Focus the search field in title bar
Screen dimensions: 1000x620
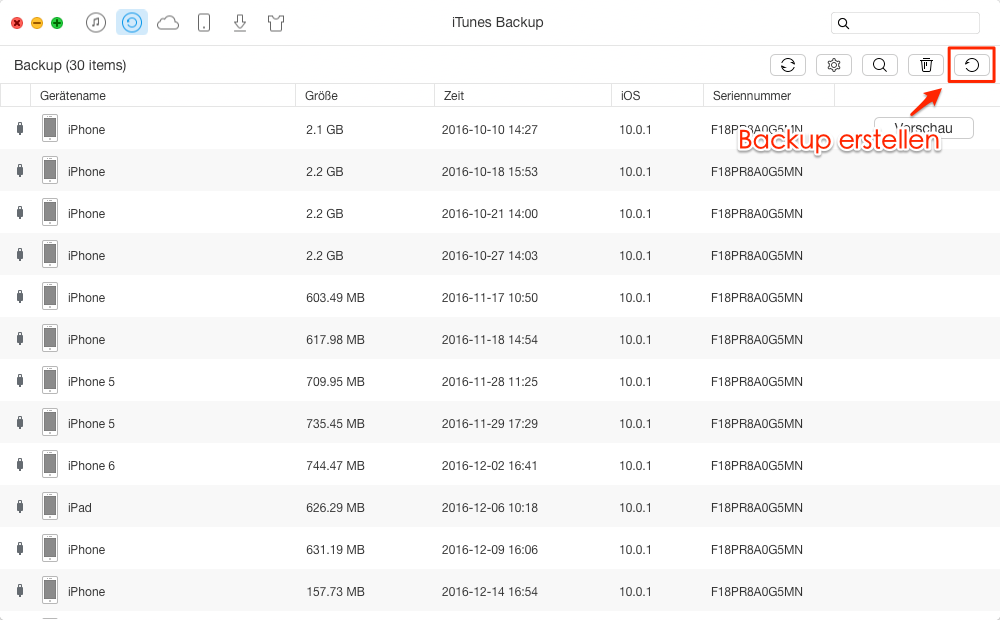point(905,23)
